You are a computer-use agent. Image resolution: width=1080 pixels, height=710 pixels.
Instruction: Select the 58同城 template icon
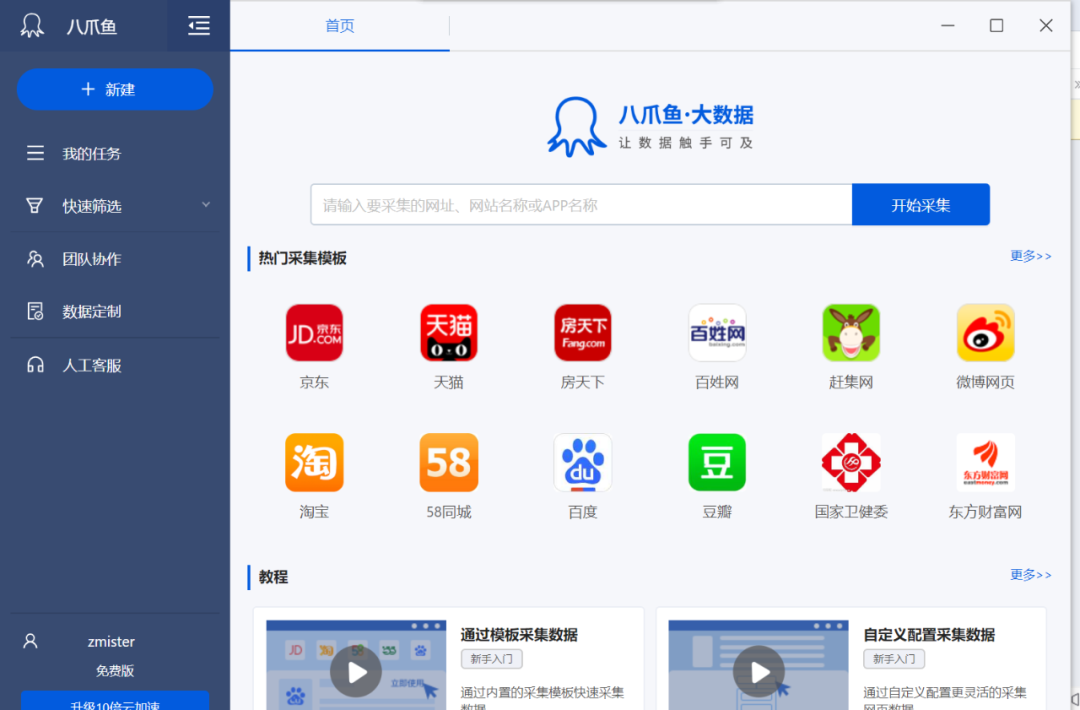(448, 462)
